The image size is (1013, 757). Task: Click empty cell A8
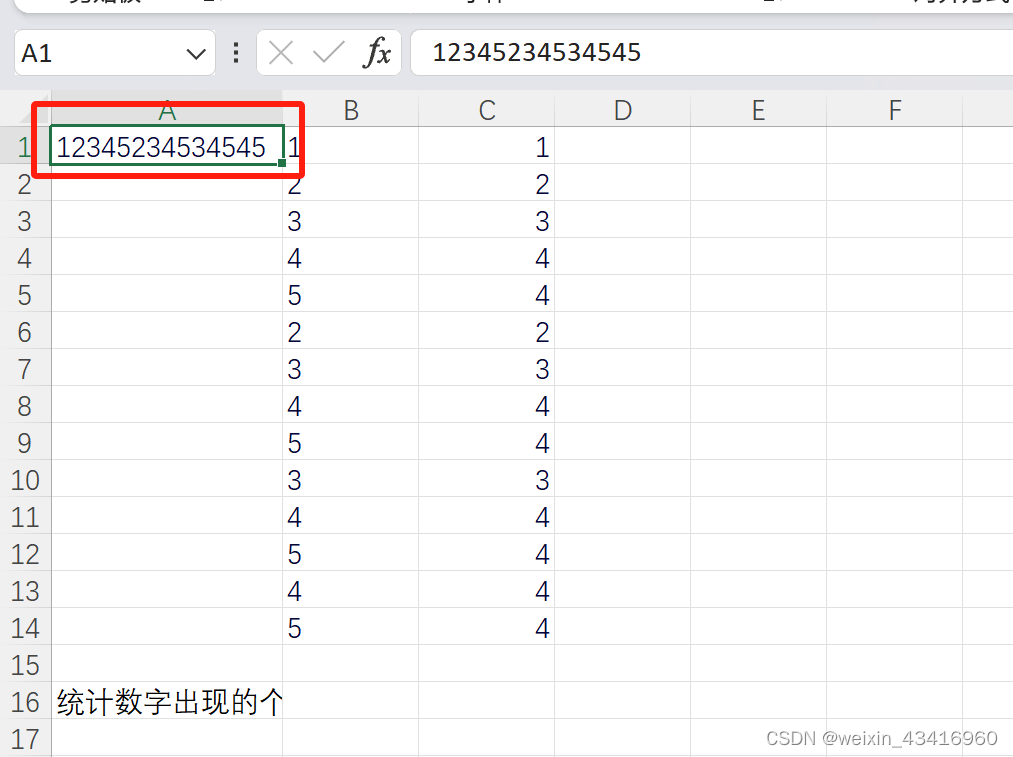[x=167, y=406]
